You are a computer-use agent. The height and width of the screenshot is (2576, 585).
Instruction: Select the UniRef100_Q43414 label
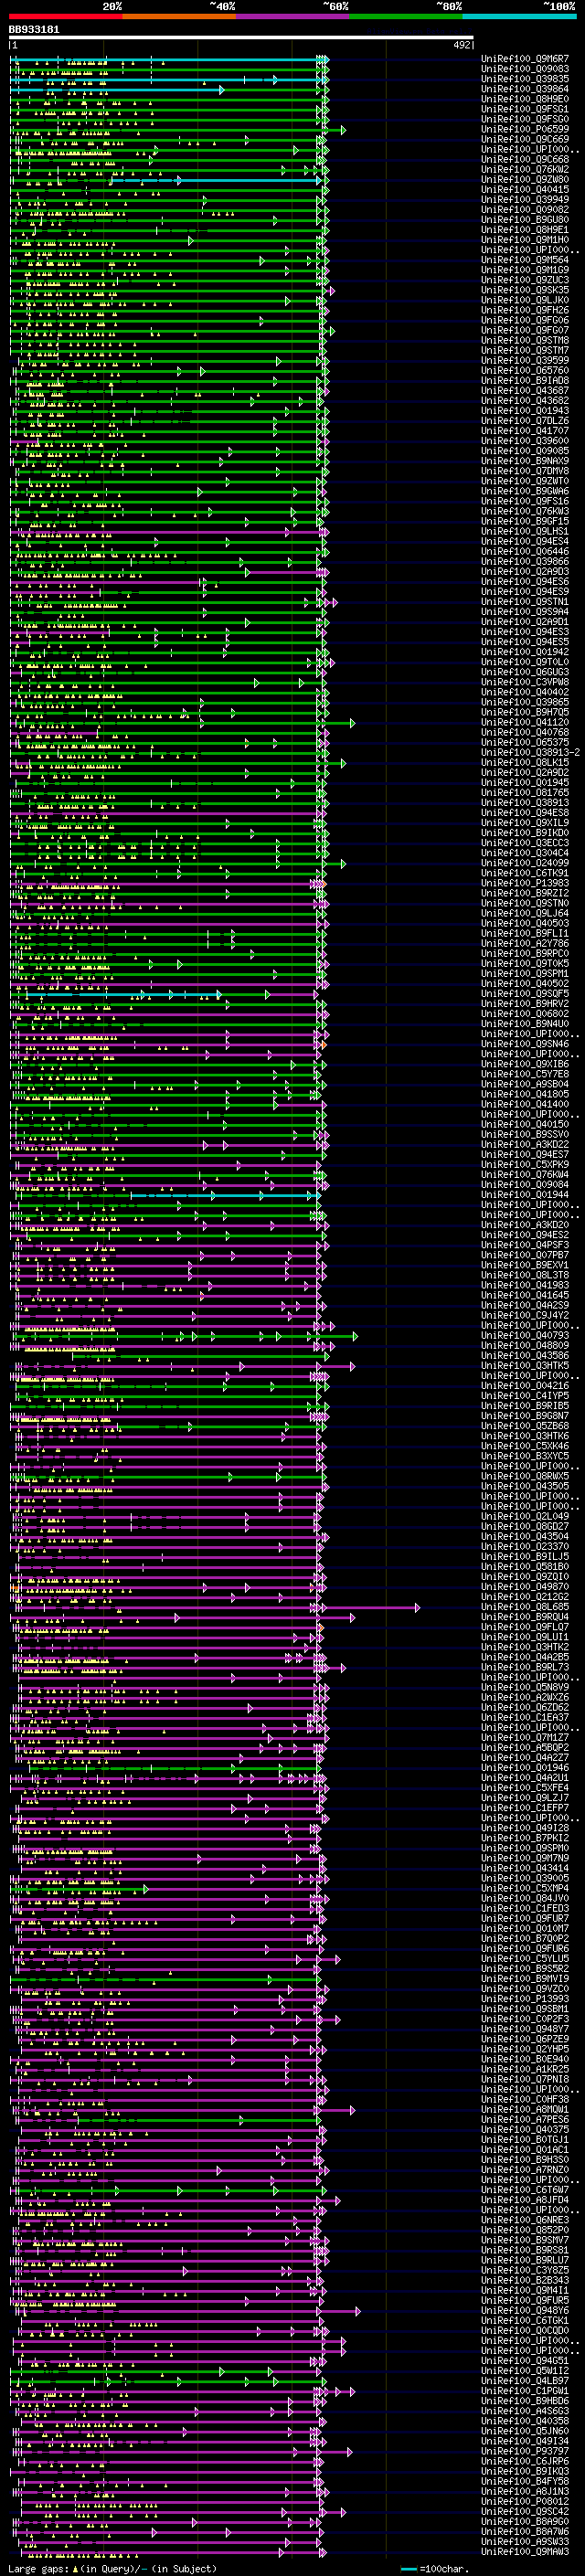click(x=525, y=1868)
